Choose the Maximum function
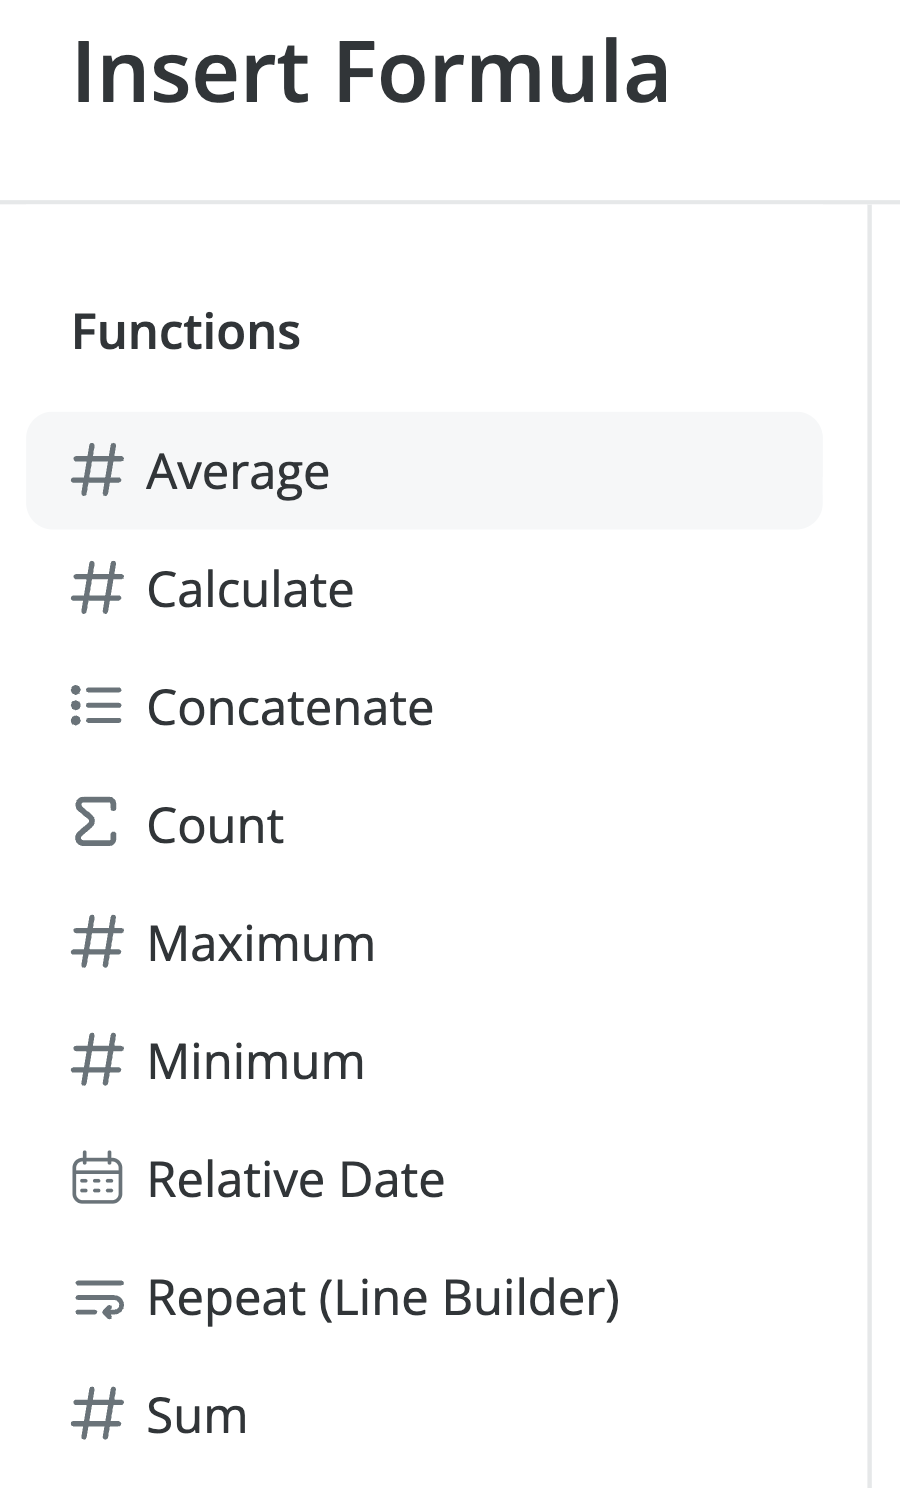Viewport: 900px width, 1488px height. pyautogui.click(x=261, y=943)
